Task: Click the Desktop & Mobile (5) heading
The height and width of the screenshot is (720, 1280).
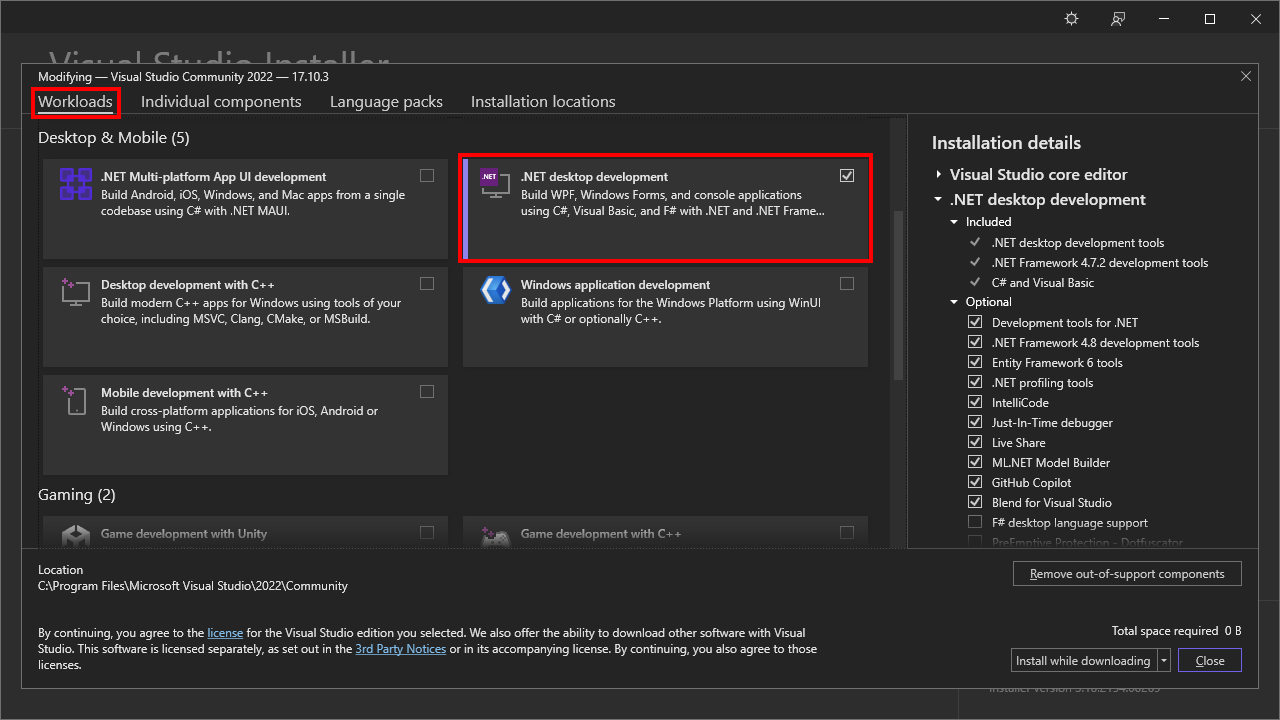Action: tap(114, 138)
